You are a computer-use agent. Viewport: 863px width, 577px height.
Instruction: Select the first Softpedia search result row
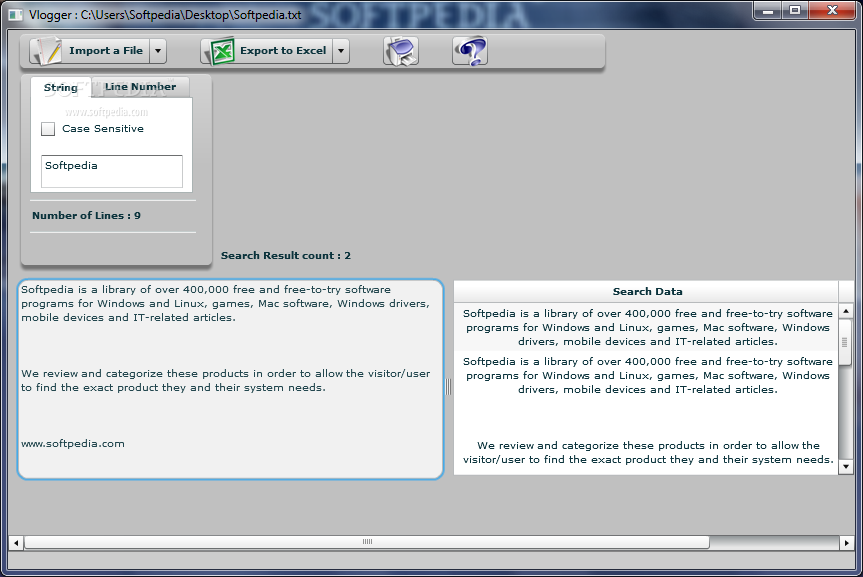click(x=647, y=328)
